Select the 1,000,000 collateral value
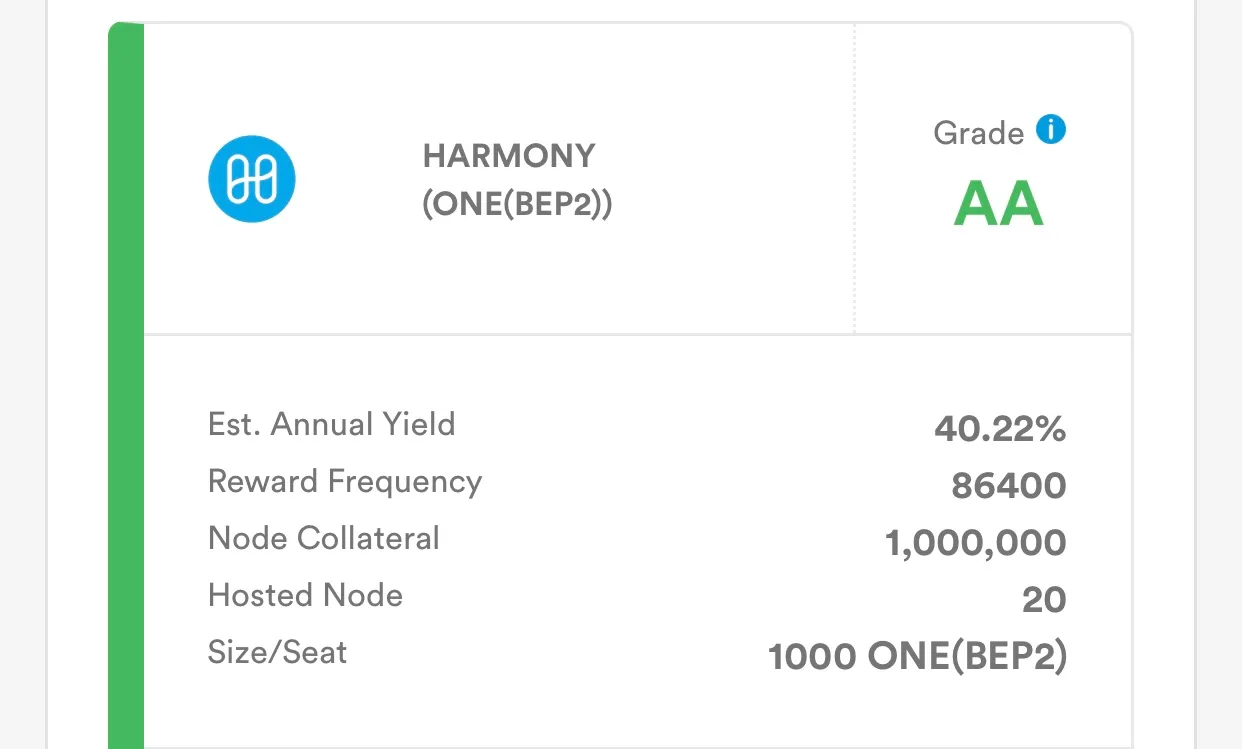This screenshot has height=749, width=1242. click(976, 543)
